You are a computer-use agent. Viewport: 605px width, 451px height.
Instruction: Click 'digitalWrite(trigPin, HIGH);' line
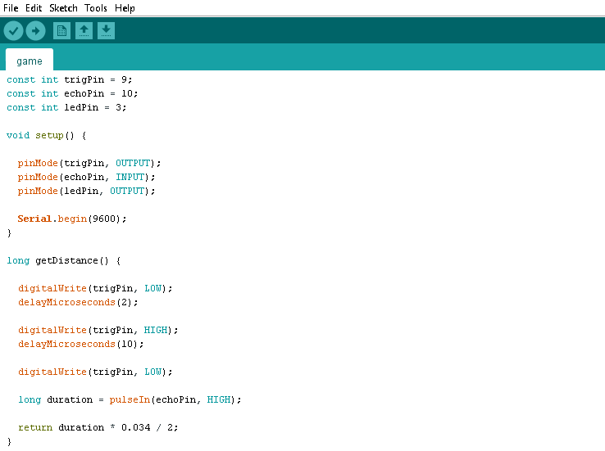pos(98,330)
